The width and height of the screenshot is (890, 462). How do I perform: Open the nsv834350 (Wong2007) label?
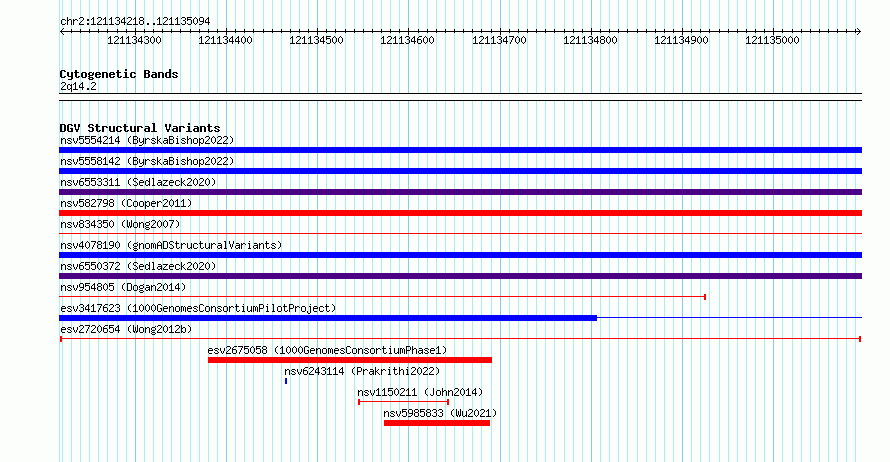120,224
